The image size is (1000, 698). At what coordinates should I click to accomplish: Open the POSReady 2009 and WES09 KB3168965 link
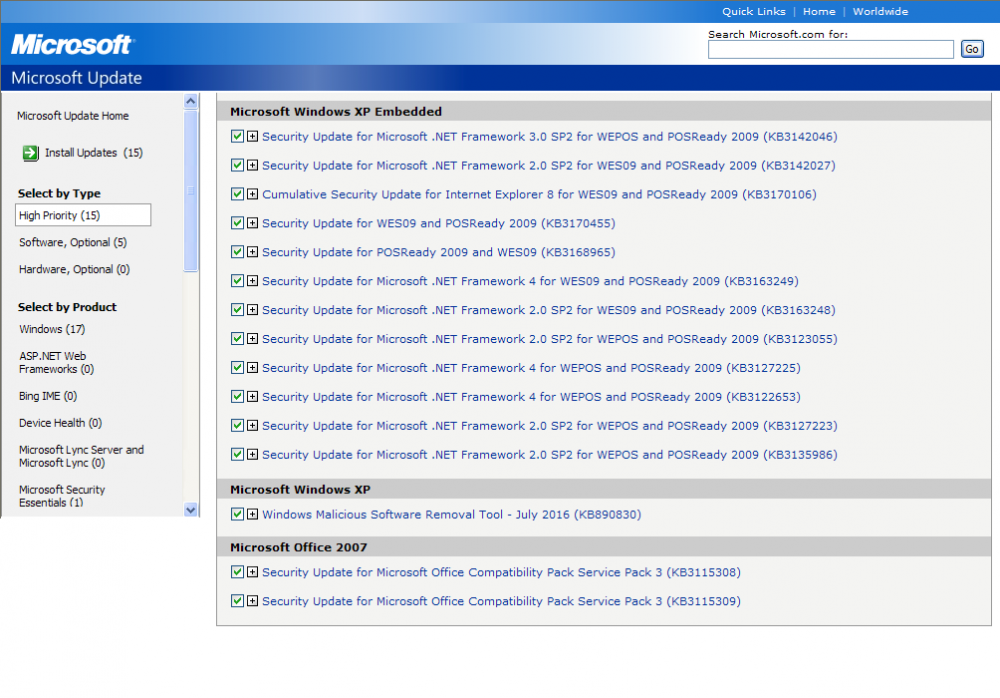(439, 252)
